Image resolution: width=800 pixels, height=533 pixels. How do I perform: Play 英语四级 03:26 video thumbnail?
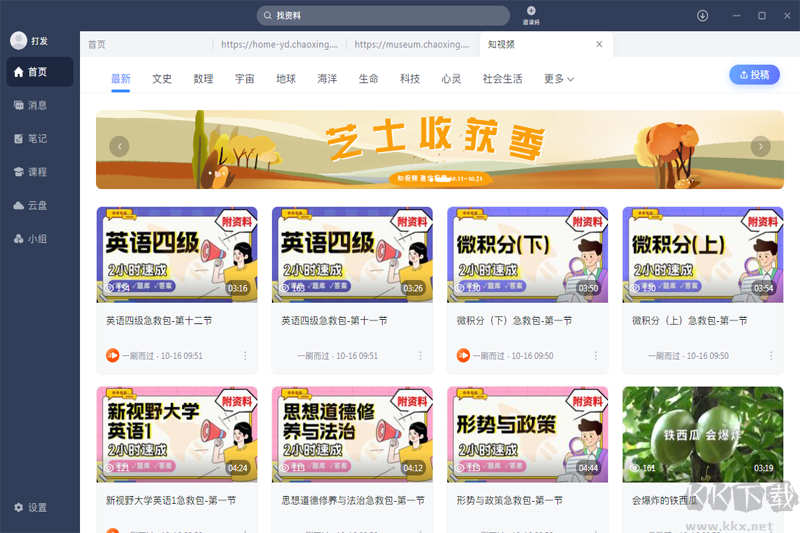[x=352, y=255]
